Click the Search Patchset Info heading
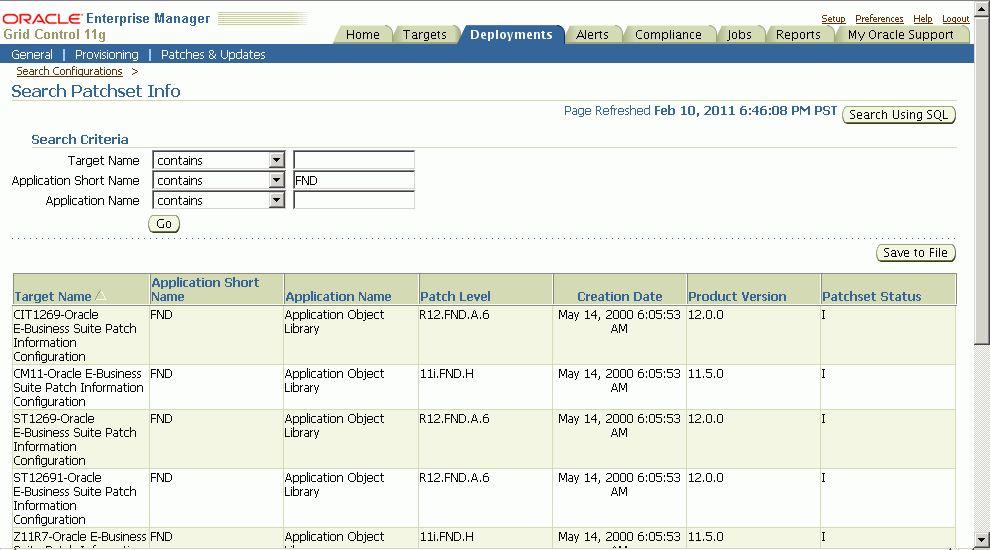This screenshot has width=990, height=550. [96, 91]
